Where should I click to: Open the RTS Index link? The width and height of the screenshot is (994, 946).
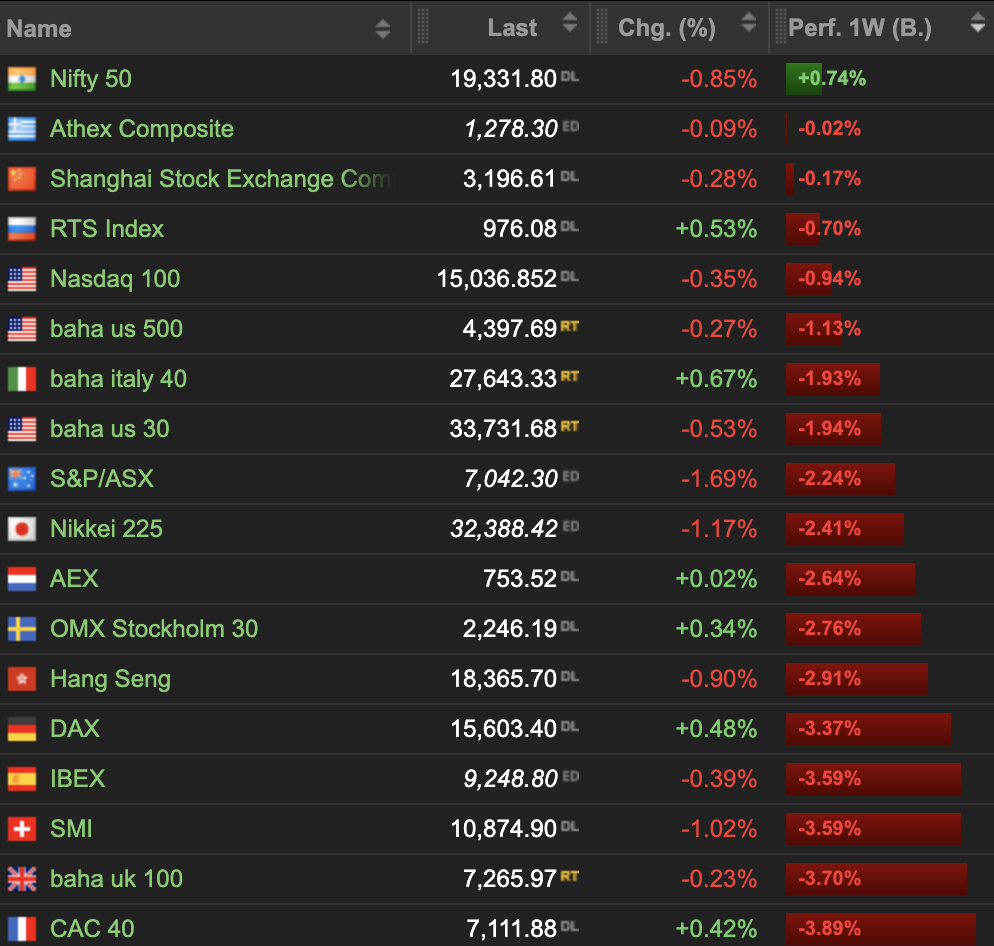(107, 229)
